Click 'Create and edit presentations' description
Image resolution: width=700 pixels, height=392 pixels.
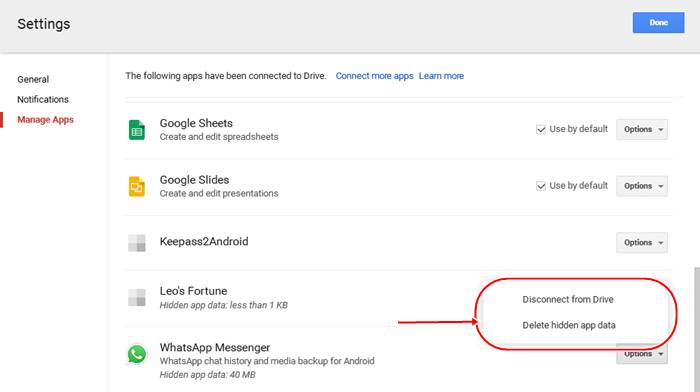[219, 194]
